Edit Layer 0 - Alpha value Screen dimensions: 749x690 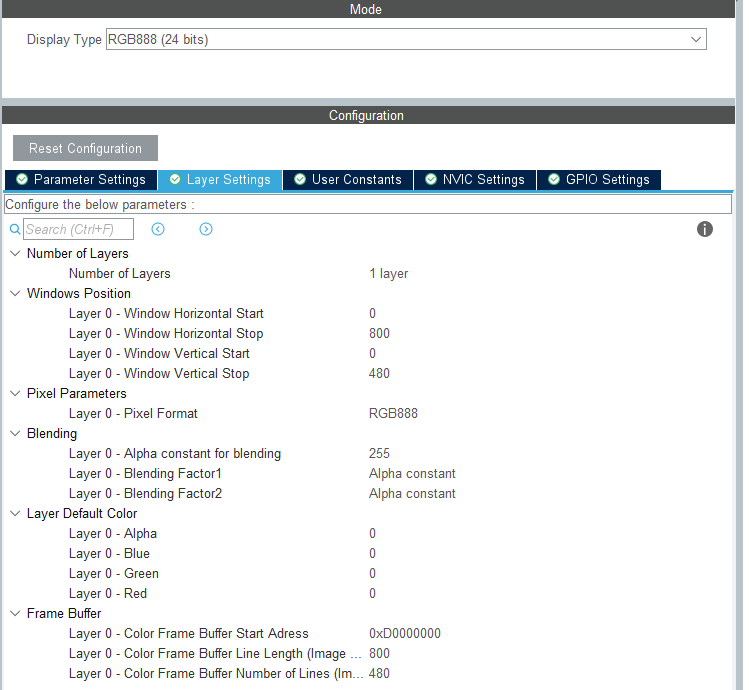coord(372,533)
